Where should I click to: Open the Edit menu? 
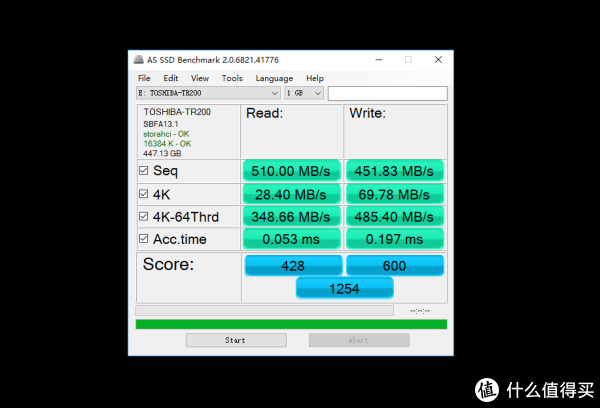(171, 78)
